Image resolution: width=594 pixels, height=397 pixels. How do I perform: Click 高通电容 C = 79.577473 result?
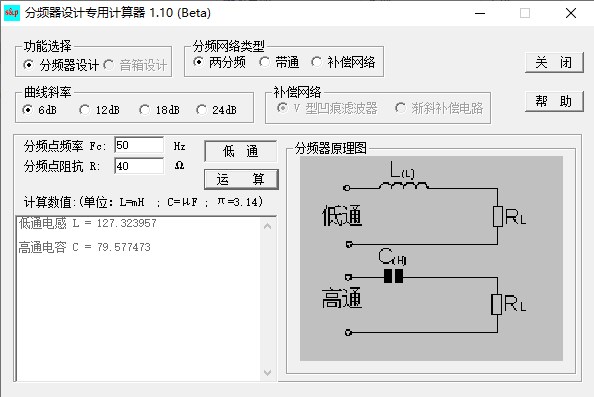(x=84, y=247)
